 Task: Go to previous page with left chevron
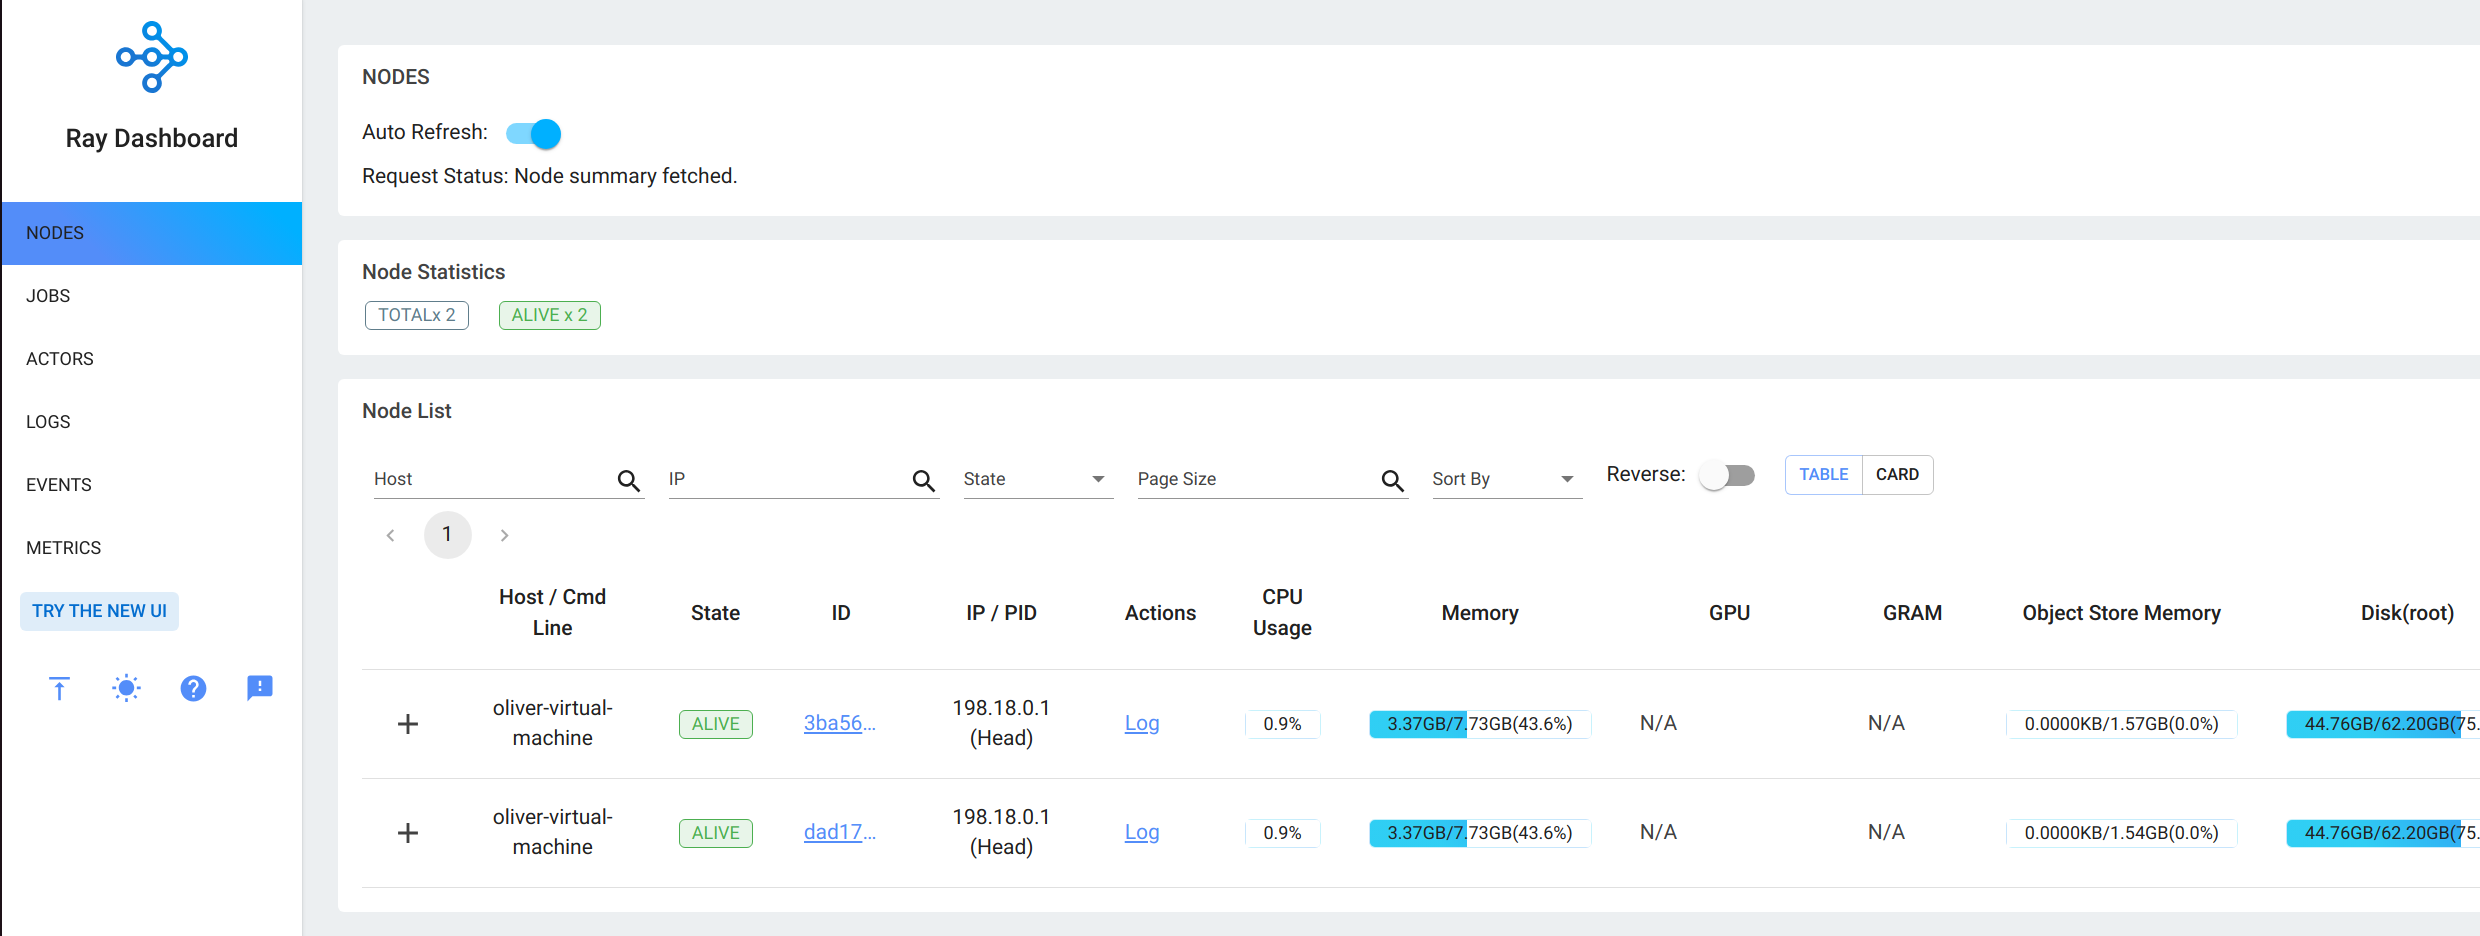[390, 535]
